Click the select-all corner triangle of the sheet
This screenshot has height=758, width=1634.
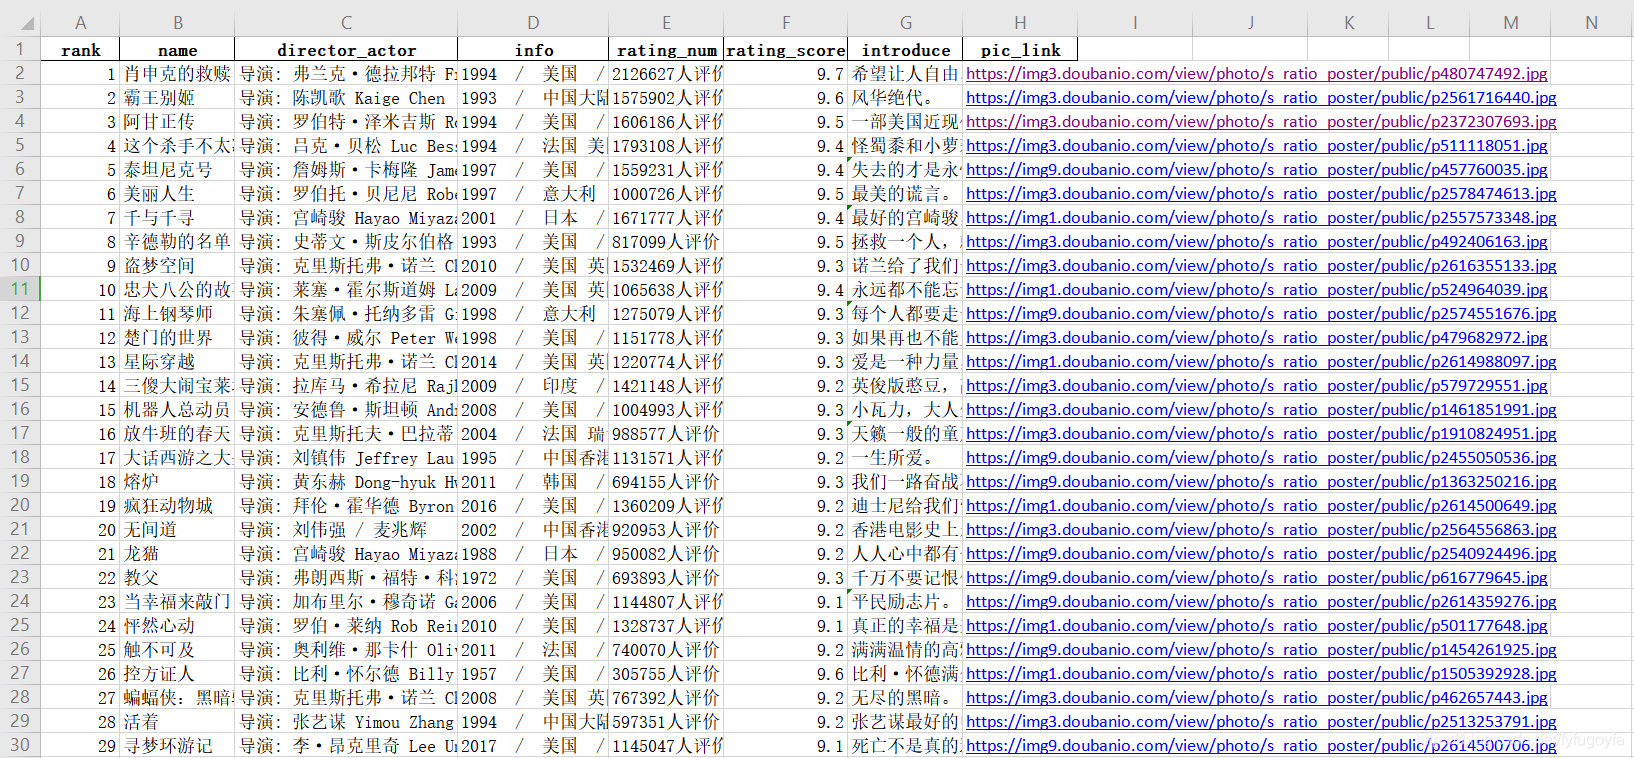(27, 24)
